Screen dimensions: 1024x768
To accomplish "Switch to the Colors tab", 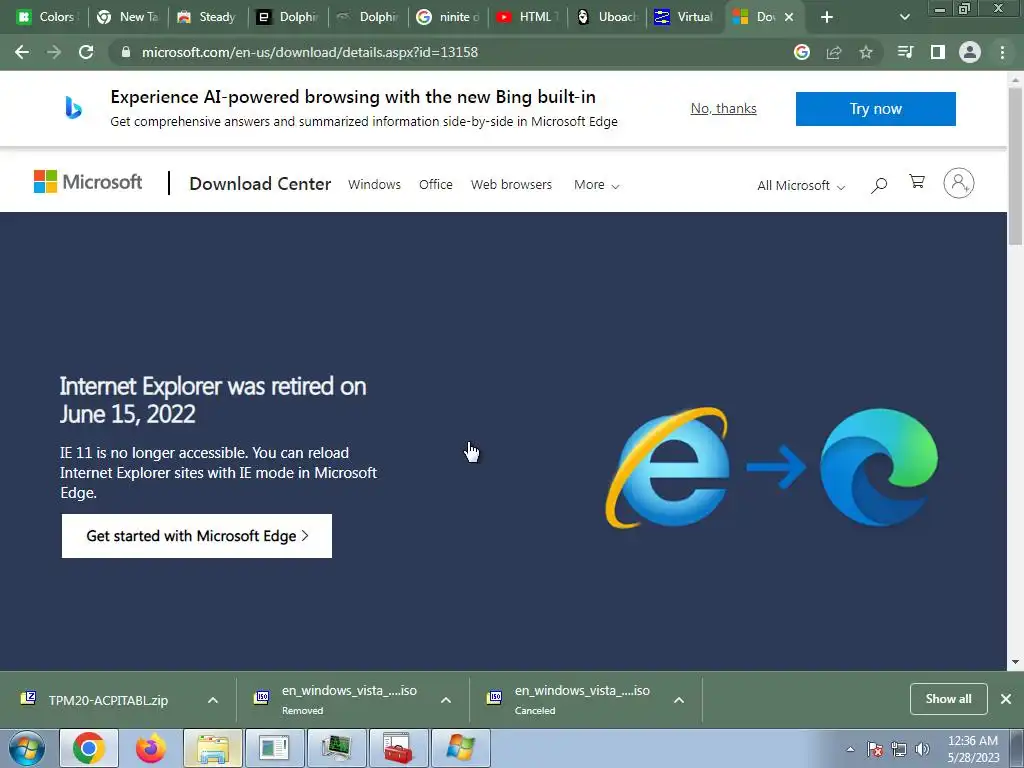I will [x=46, y=17].
